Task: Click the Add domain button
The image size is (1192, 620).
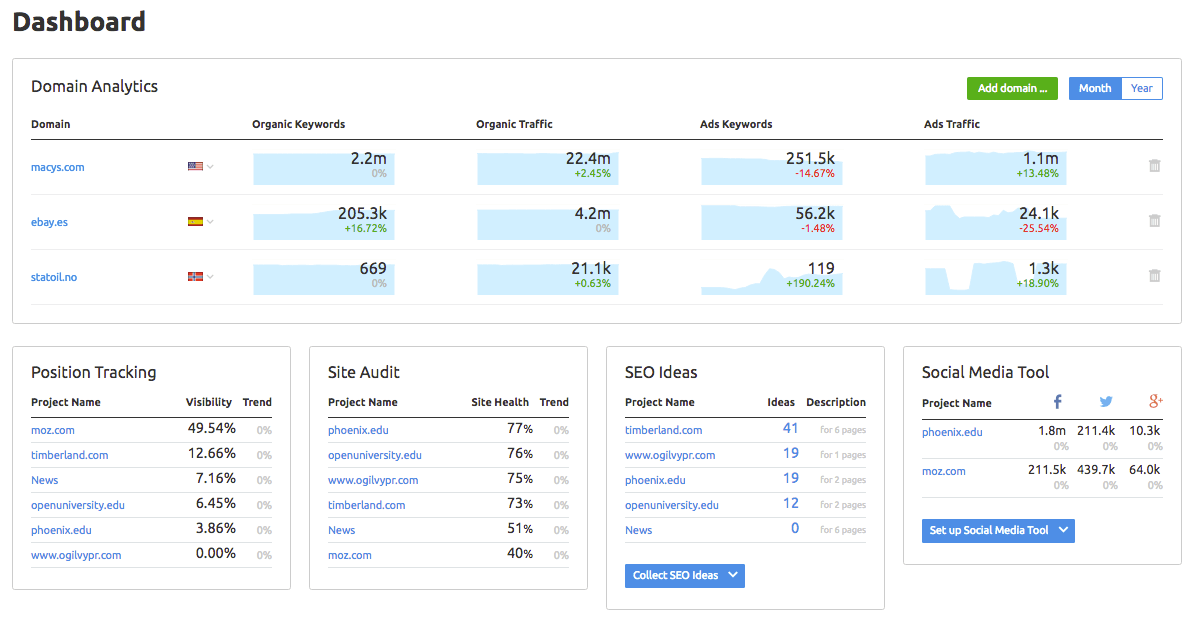Action: click(1012, 88)
